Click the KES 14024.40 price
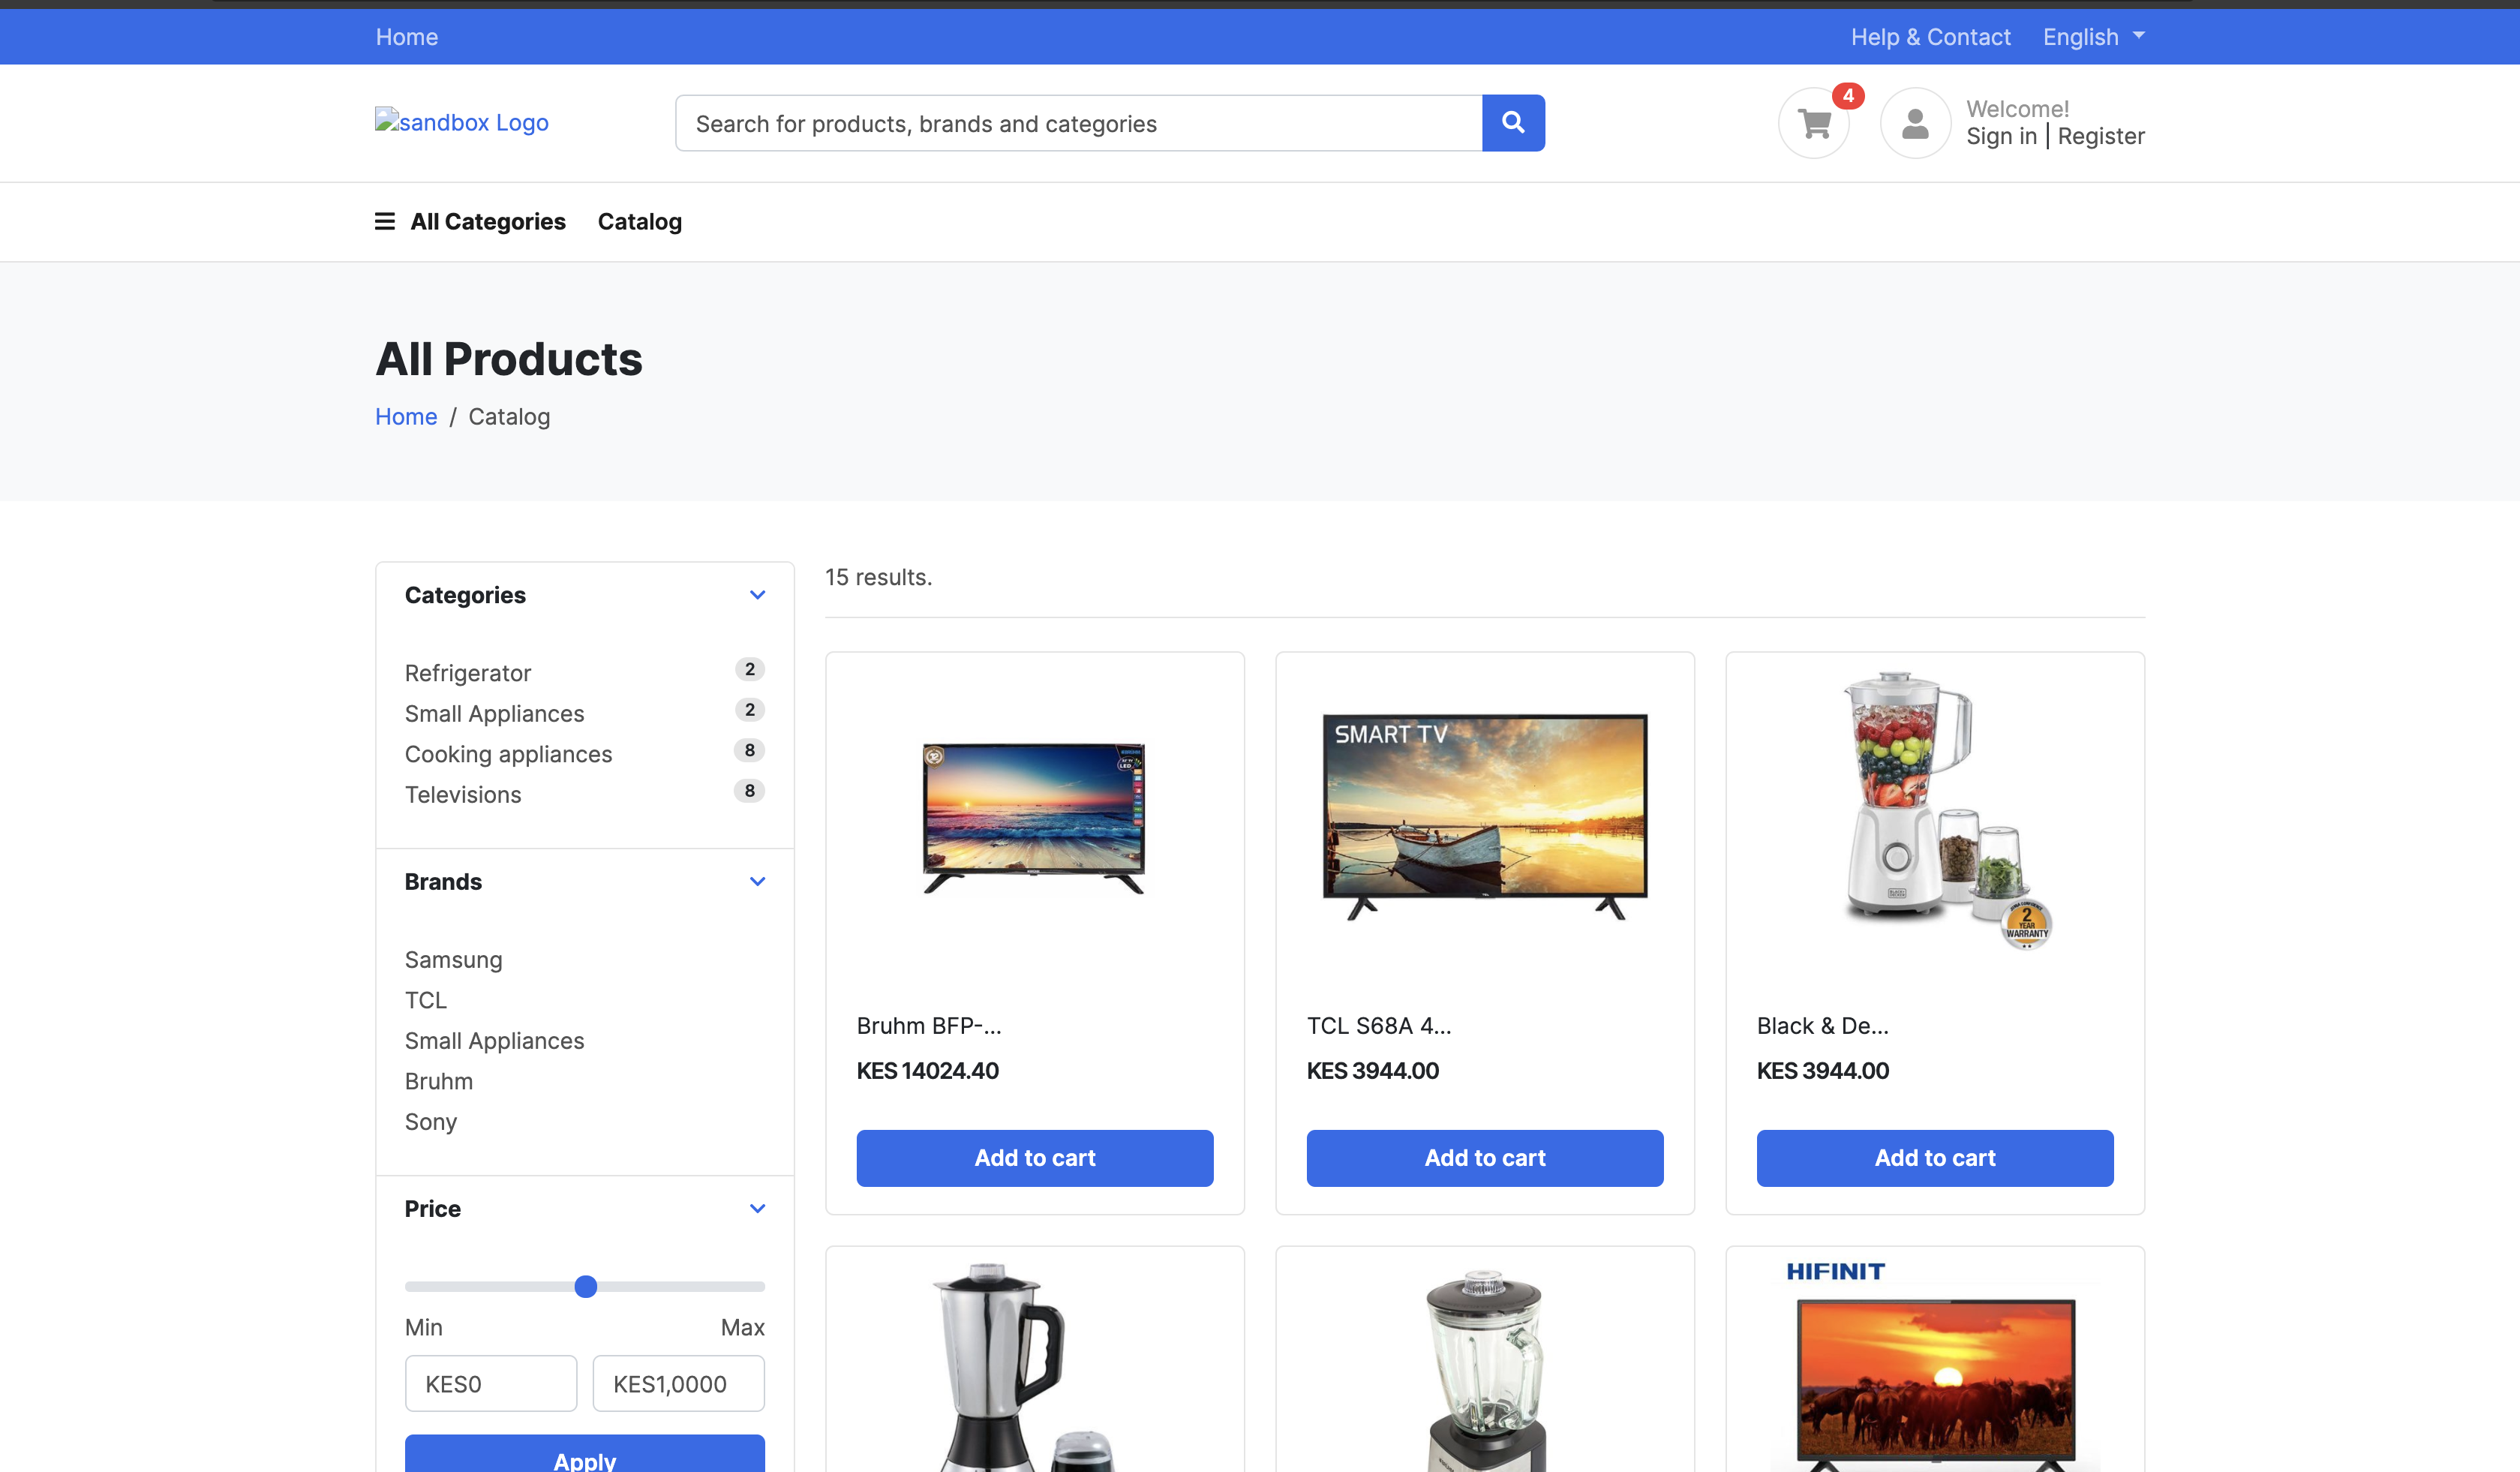Viewport: 2520px width, 1472px height. click(x=928, y=1071)
